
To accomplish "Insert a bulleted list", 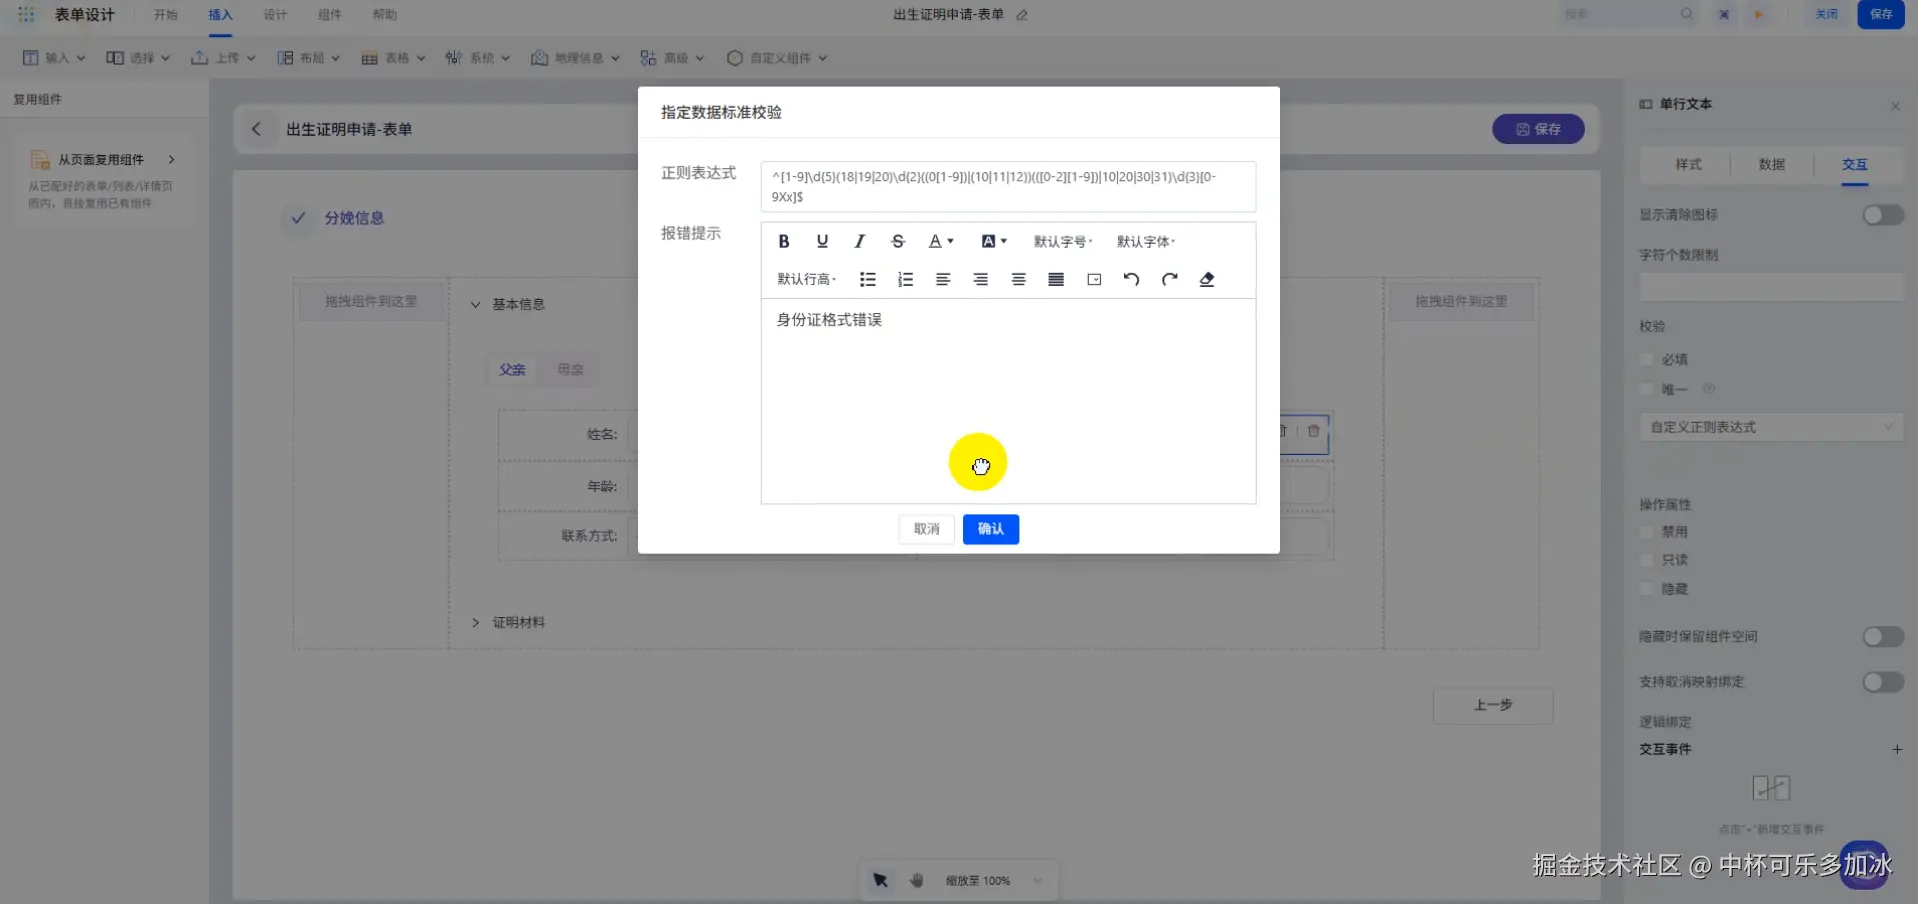I will point(867,279).
